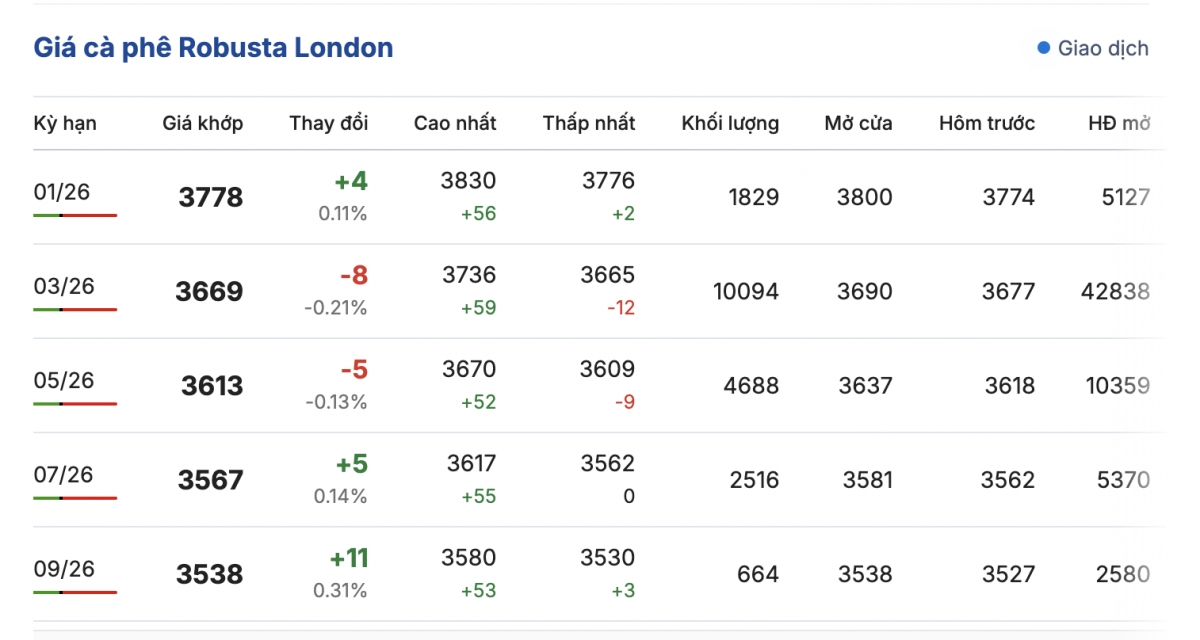Screen dimensions: 1200x640
Task: Click the price range bar under 03/26
Action: 75,309
